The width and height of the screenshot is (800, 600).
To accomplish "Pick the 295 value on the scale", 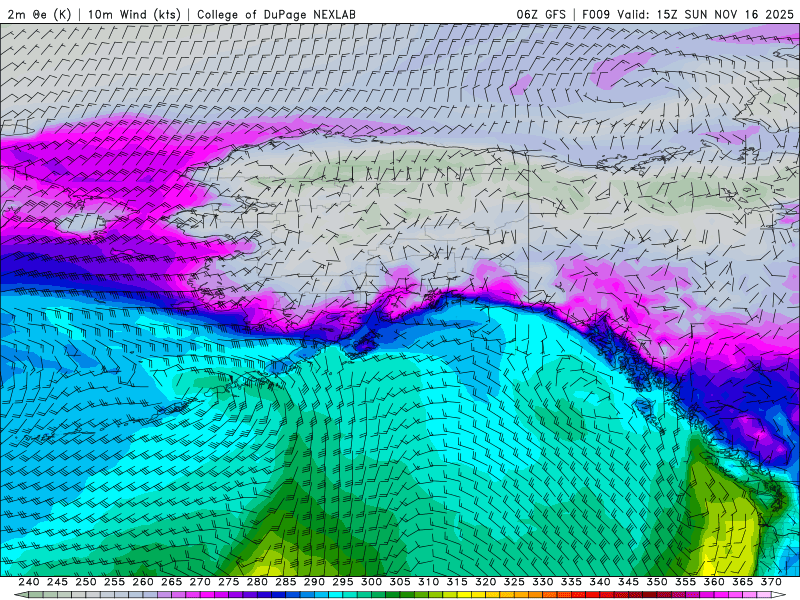I will coord(343,582).
